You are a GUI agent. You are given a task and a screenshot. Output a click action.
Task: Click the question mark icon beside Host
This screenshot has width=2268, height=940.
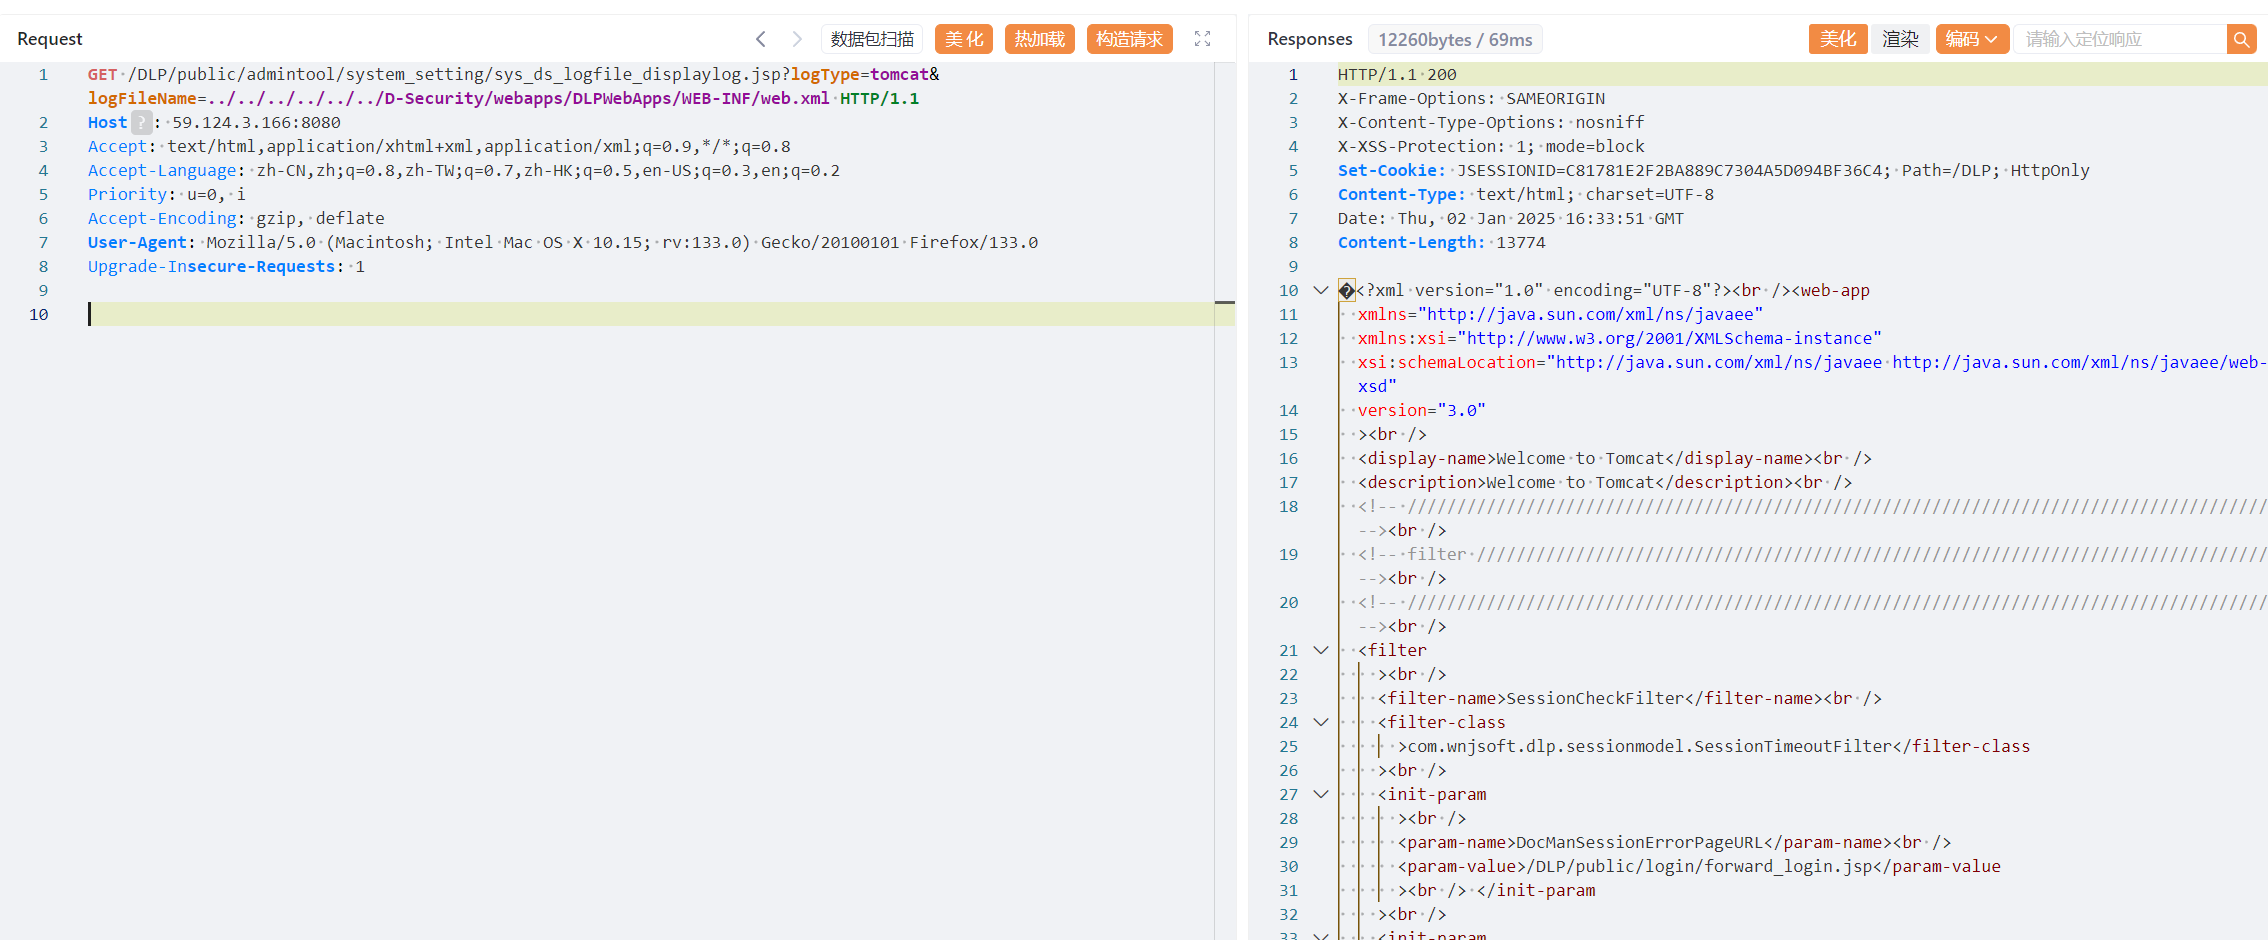click(142, 122)
